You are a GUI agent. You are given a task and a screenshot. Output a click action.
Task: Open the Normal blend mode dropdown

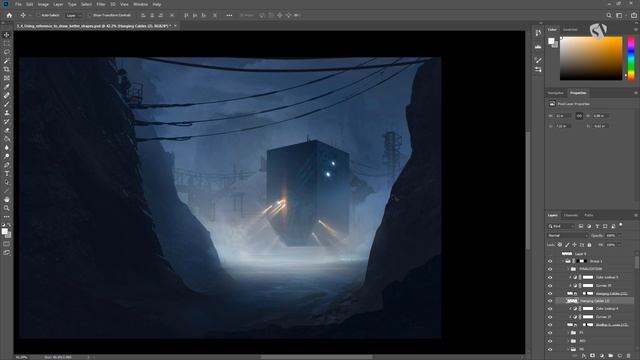pos(567,236)
